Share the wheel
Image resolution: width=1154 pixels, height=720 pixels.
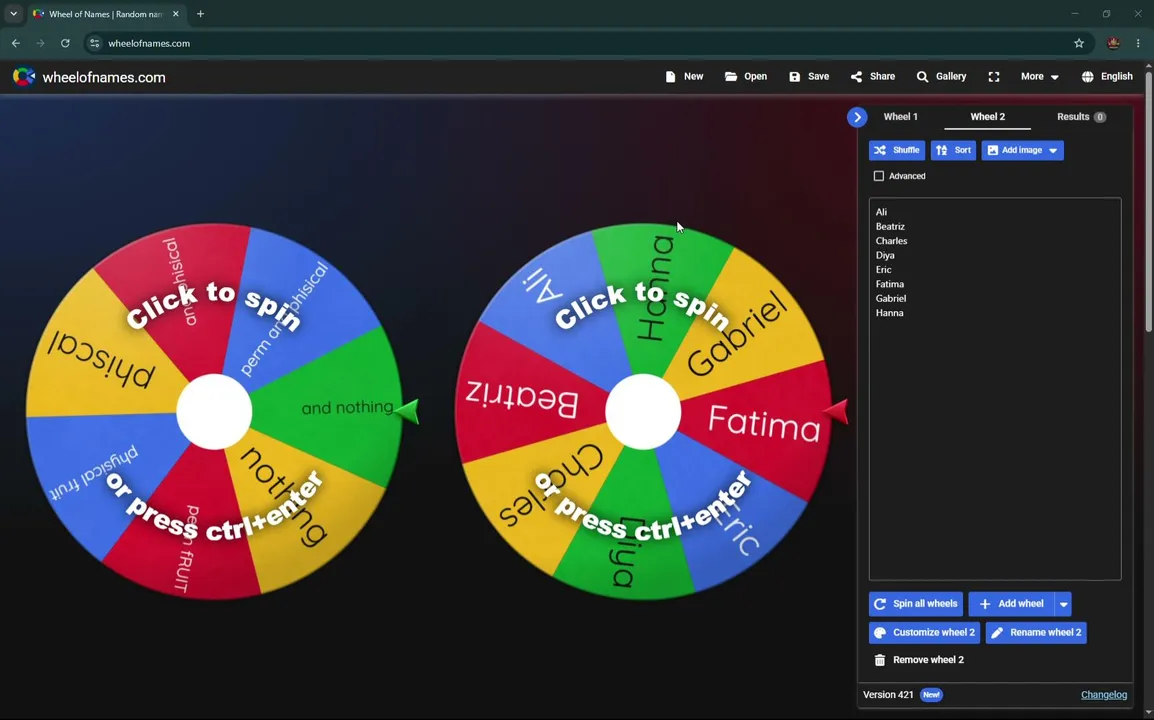point(873,77)
